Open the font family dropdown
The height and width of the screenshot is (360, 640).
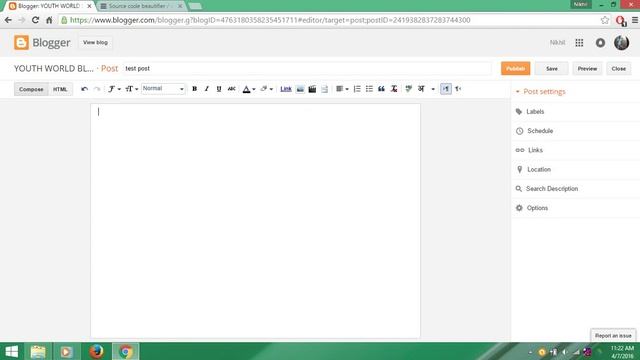click(x=114, y=89)
